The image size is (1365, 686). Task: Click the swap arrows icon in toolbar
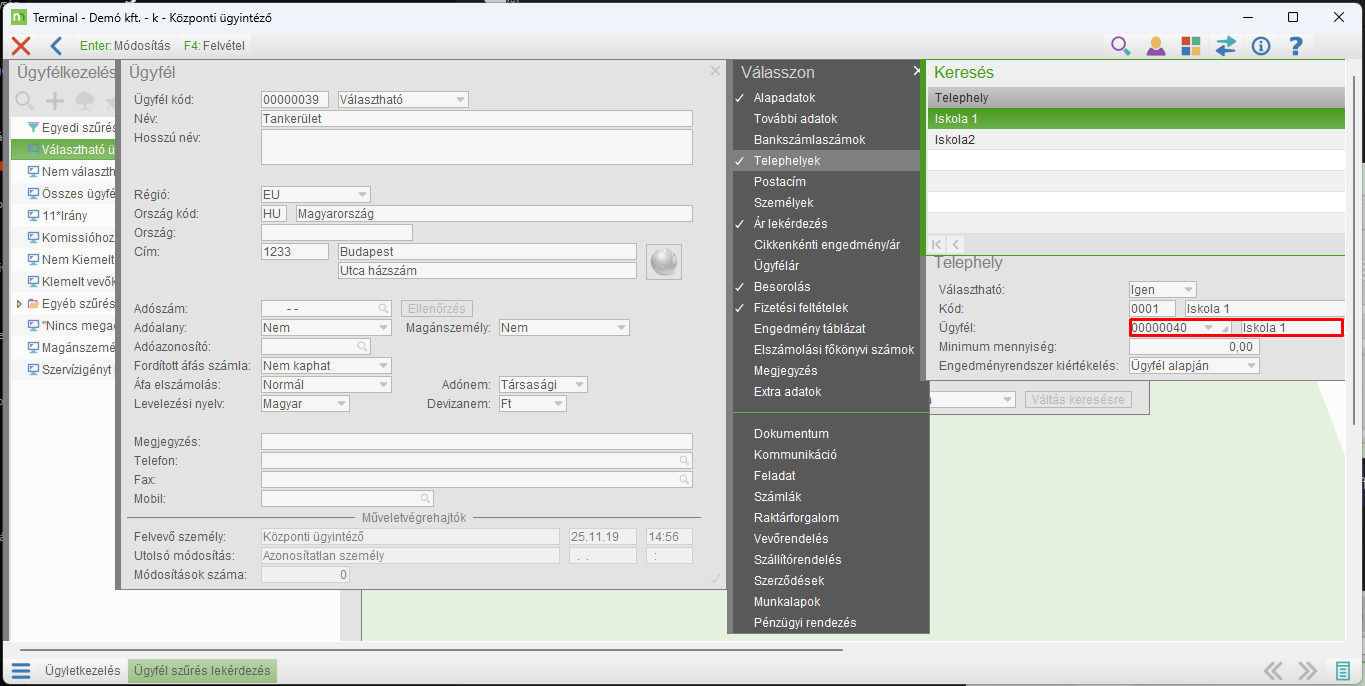click(1225, 46)
